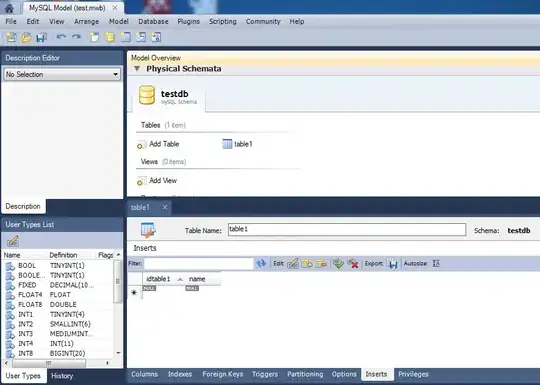
Task: Discard changes with the red X icon
Action: click(353, 263)
